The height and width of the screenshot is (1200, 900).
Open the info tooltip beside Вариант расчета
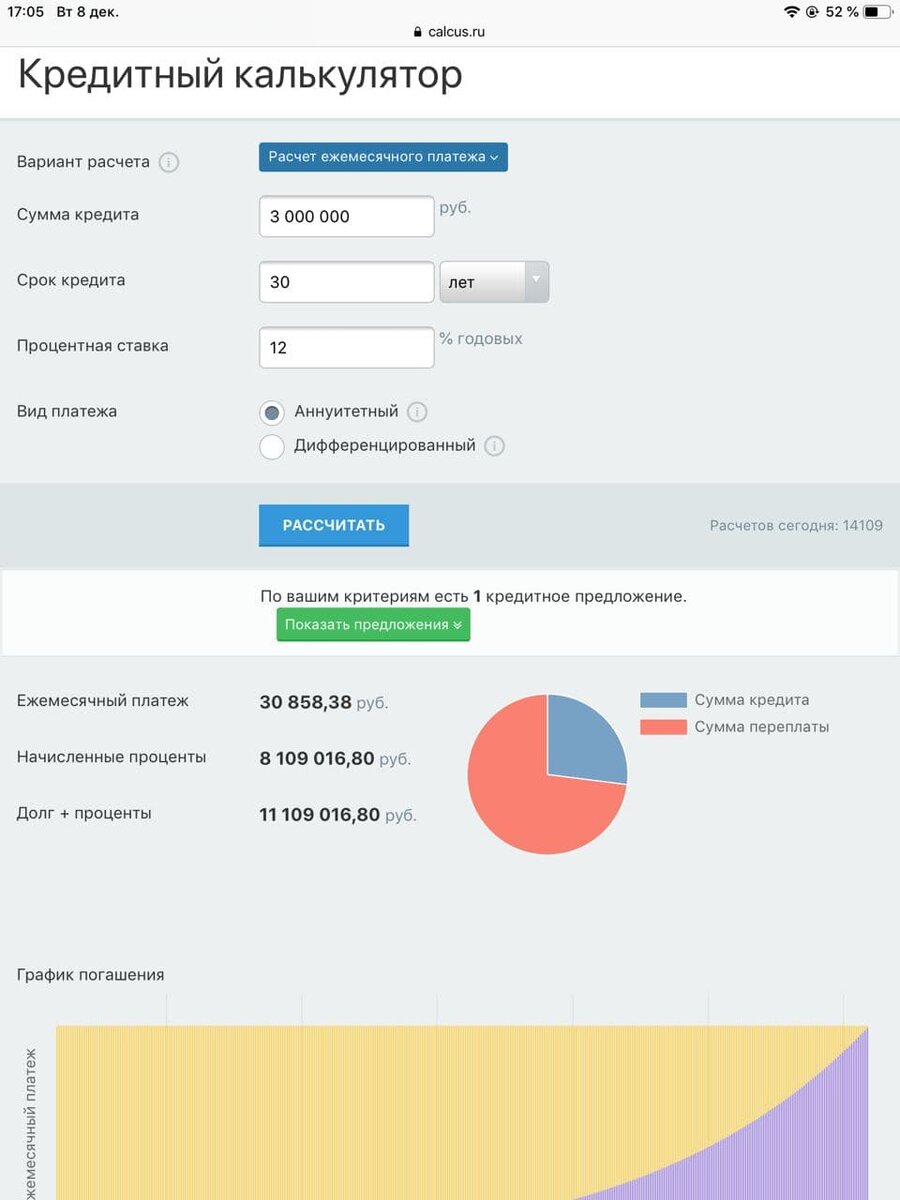[170, 163]
